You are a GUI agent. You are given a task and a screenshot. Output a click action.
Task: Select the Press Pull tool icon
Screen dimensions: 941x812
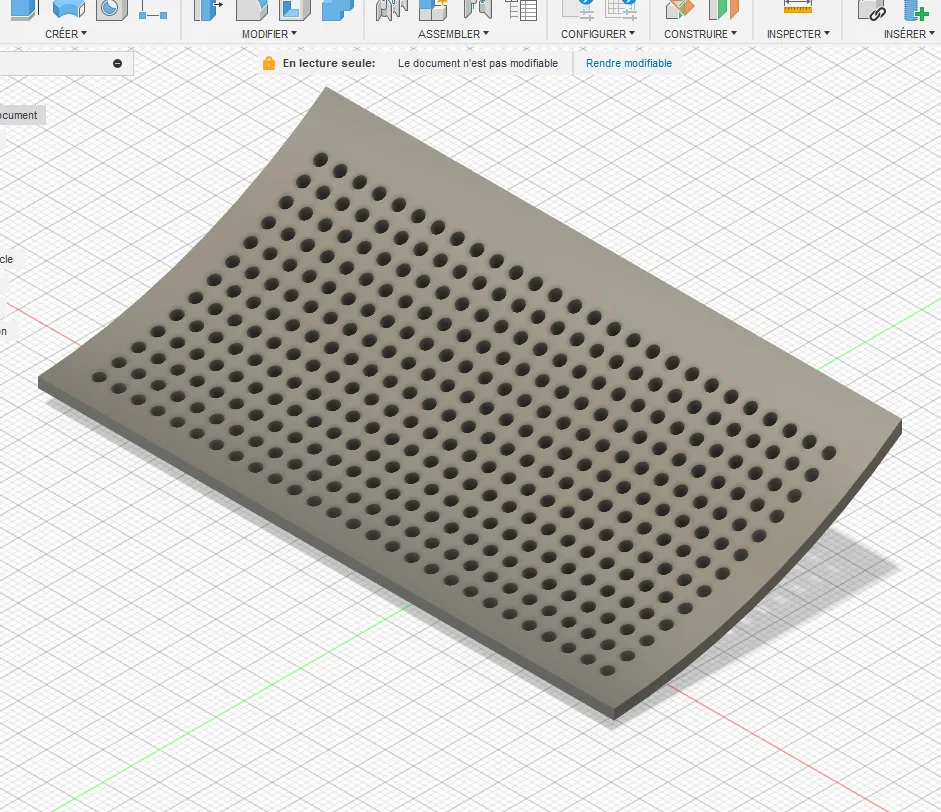point(208,9)
